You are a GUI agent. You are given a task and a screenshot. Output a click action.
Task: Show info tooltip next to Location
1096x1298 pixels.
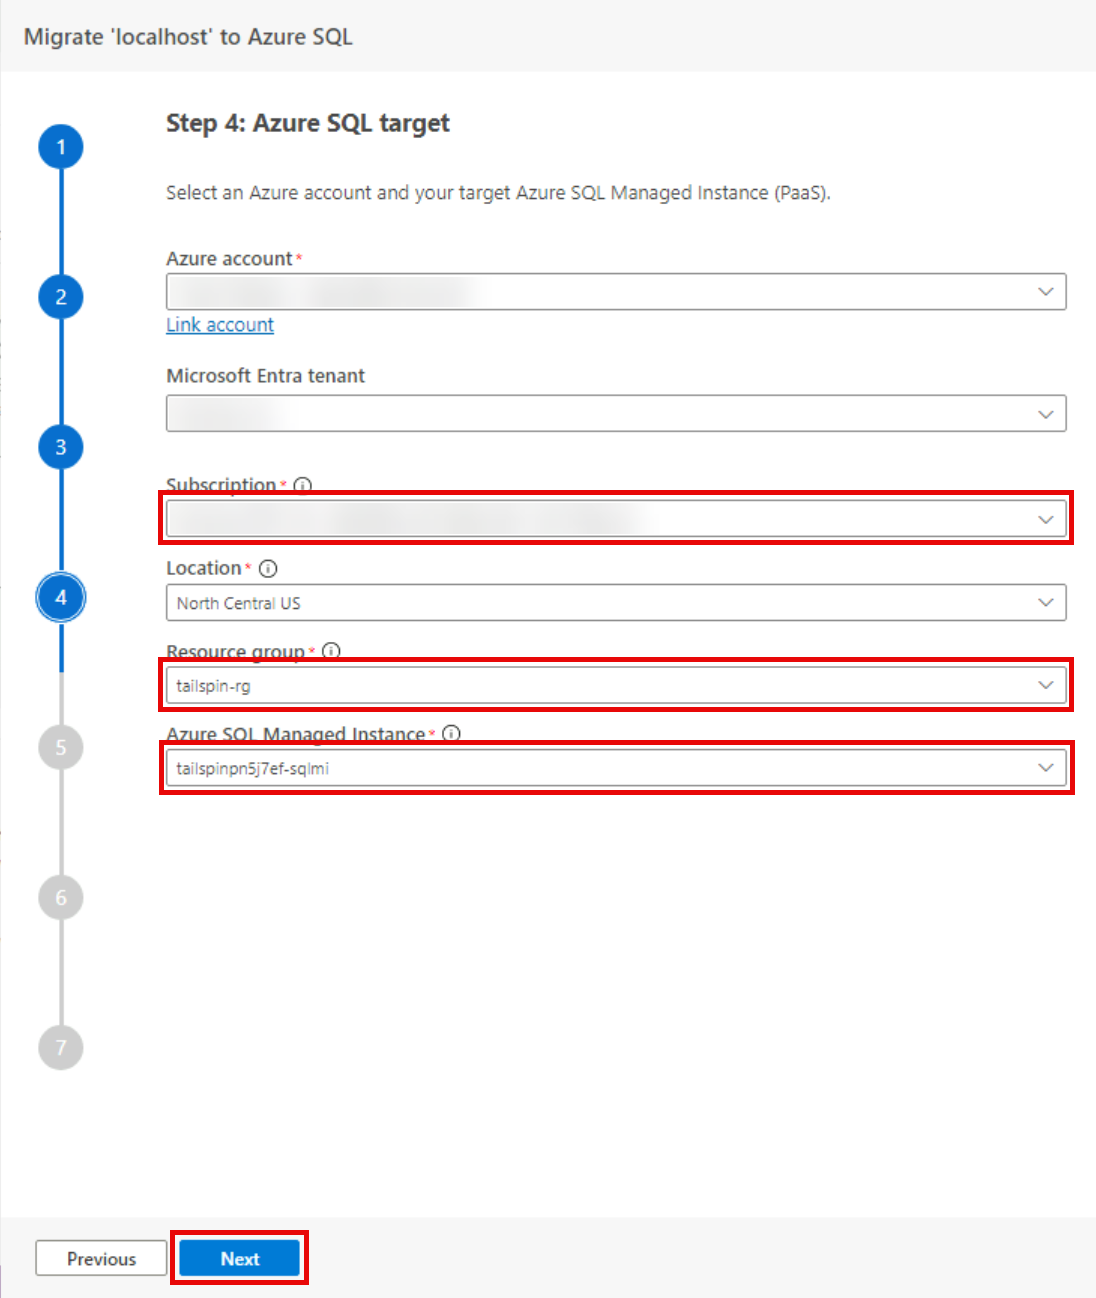[x=268, y=568]
